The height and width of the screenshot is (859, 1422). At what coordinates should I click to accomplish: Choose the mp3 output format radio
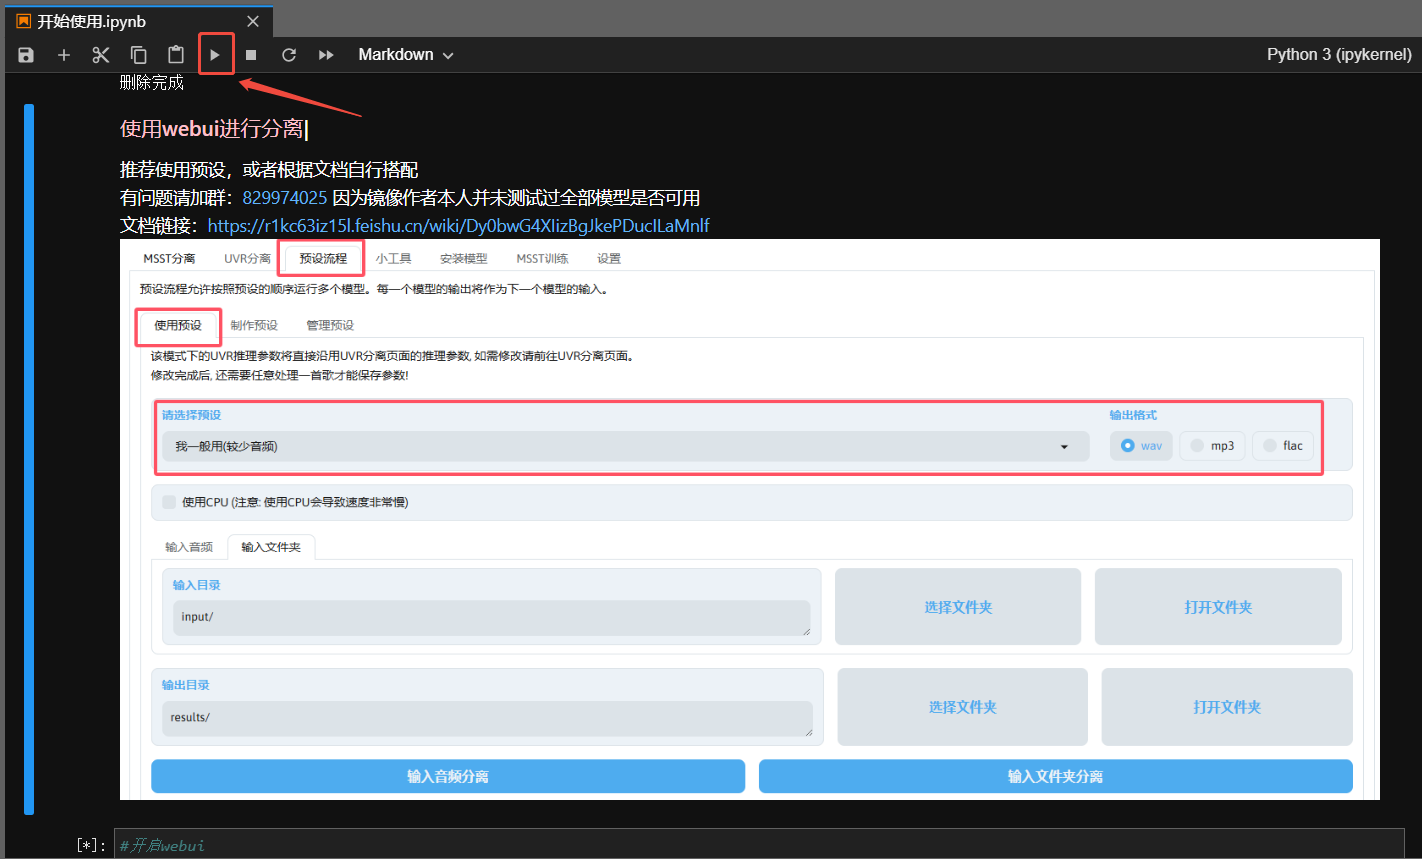pos(1212,446)
